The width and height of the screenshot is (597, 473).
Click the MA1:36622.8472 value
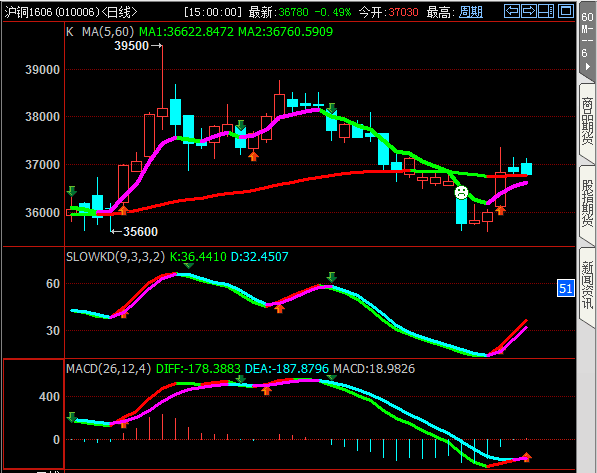186,32
